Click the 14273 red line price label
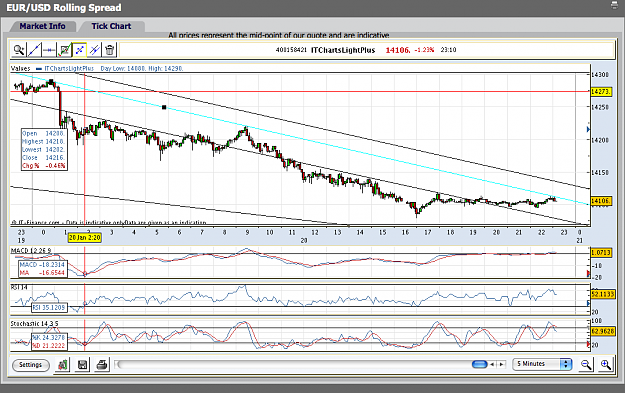The image size is (625, 393). click(600, 92)
